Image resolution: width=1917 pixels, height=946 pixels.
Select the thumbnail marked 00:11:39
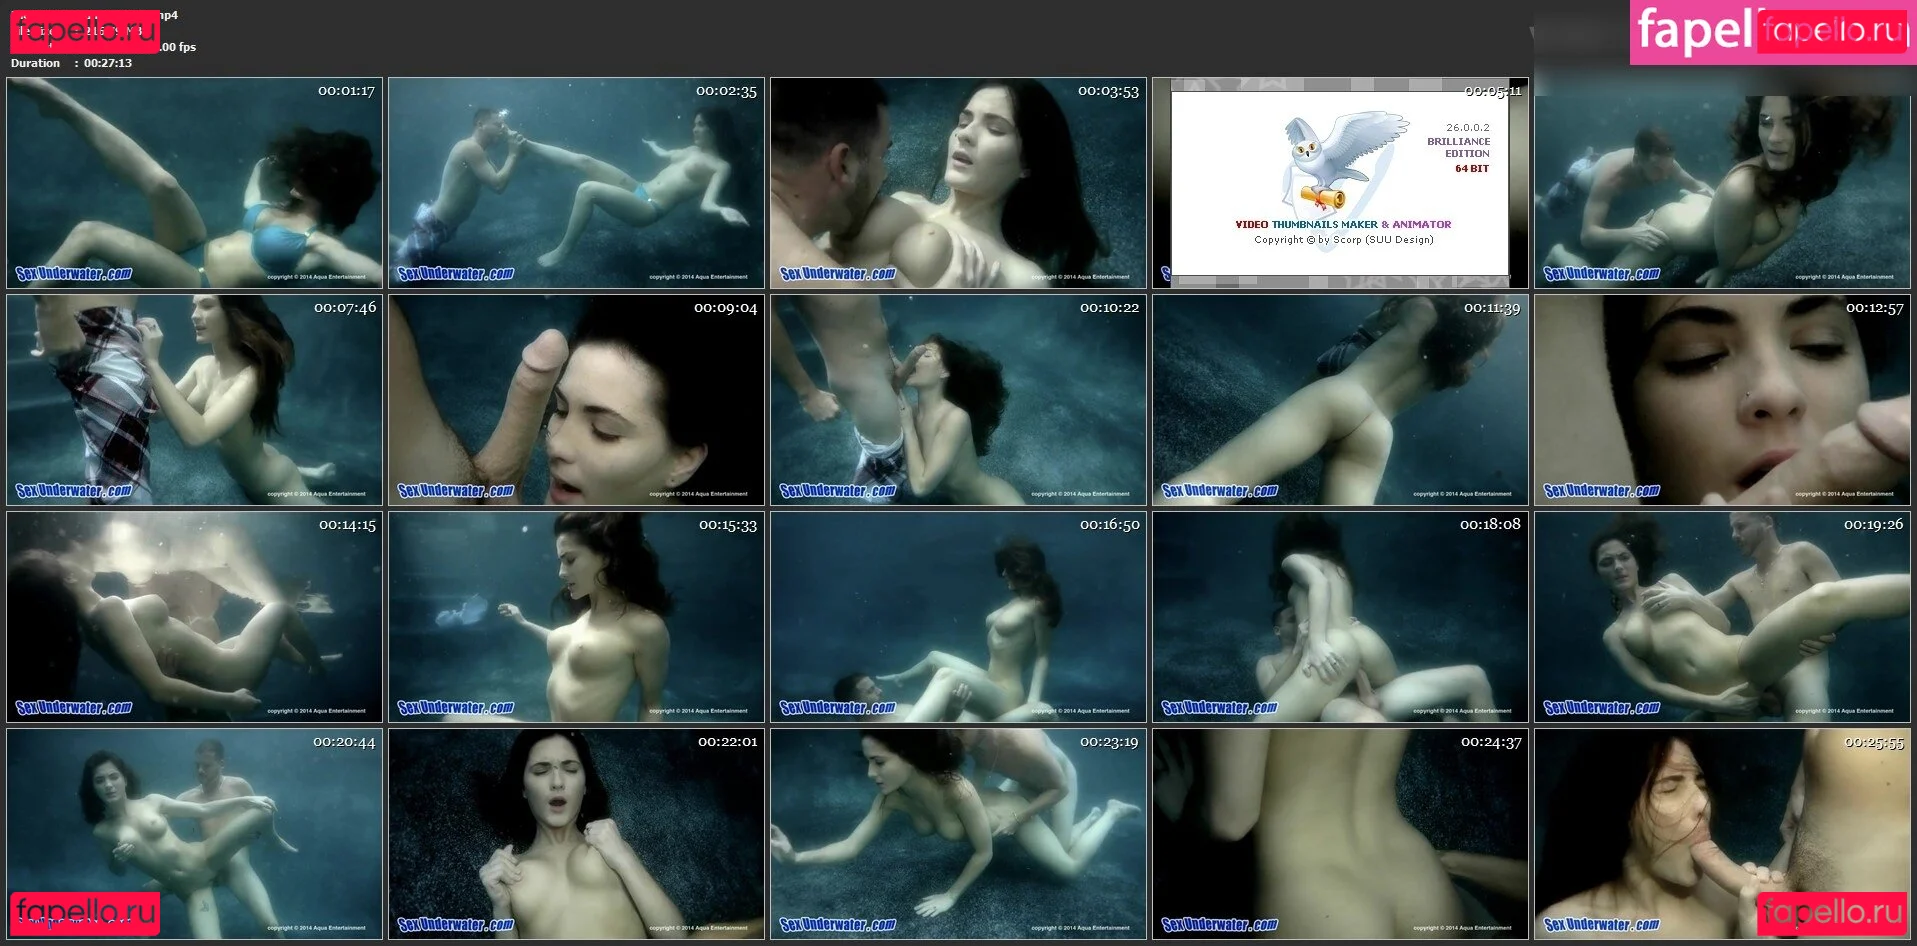point(1340,400)
